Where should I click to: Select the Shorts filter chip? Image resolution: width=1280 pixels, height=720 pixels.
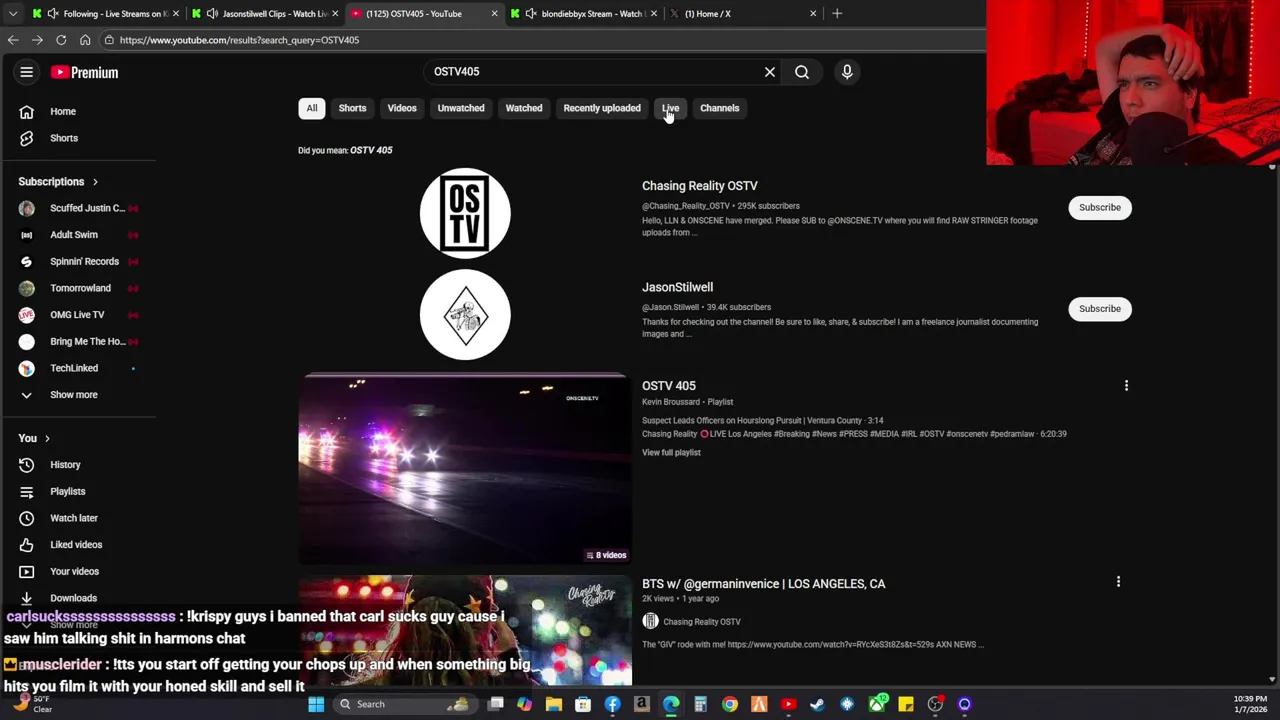[352, 108]
